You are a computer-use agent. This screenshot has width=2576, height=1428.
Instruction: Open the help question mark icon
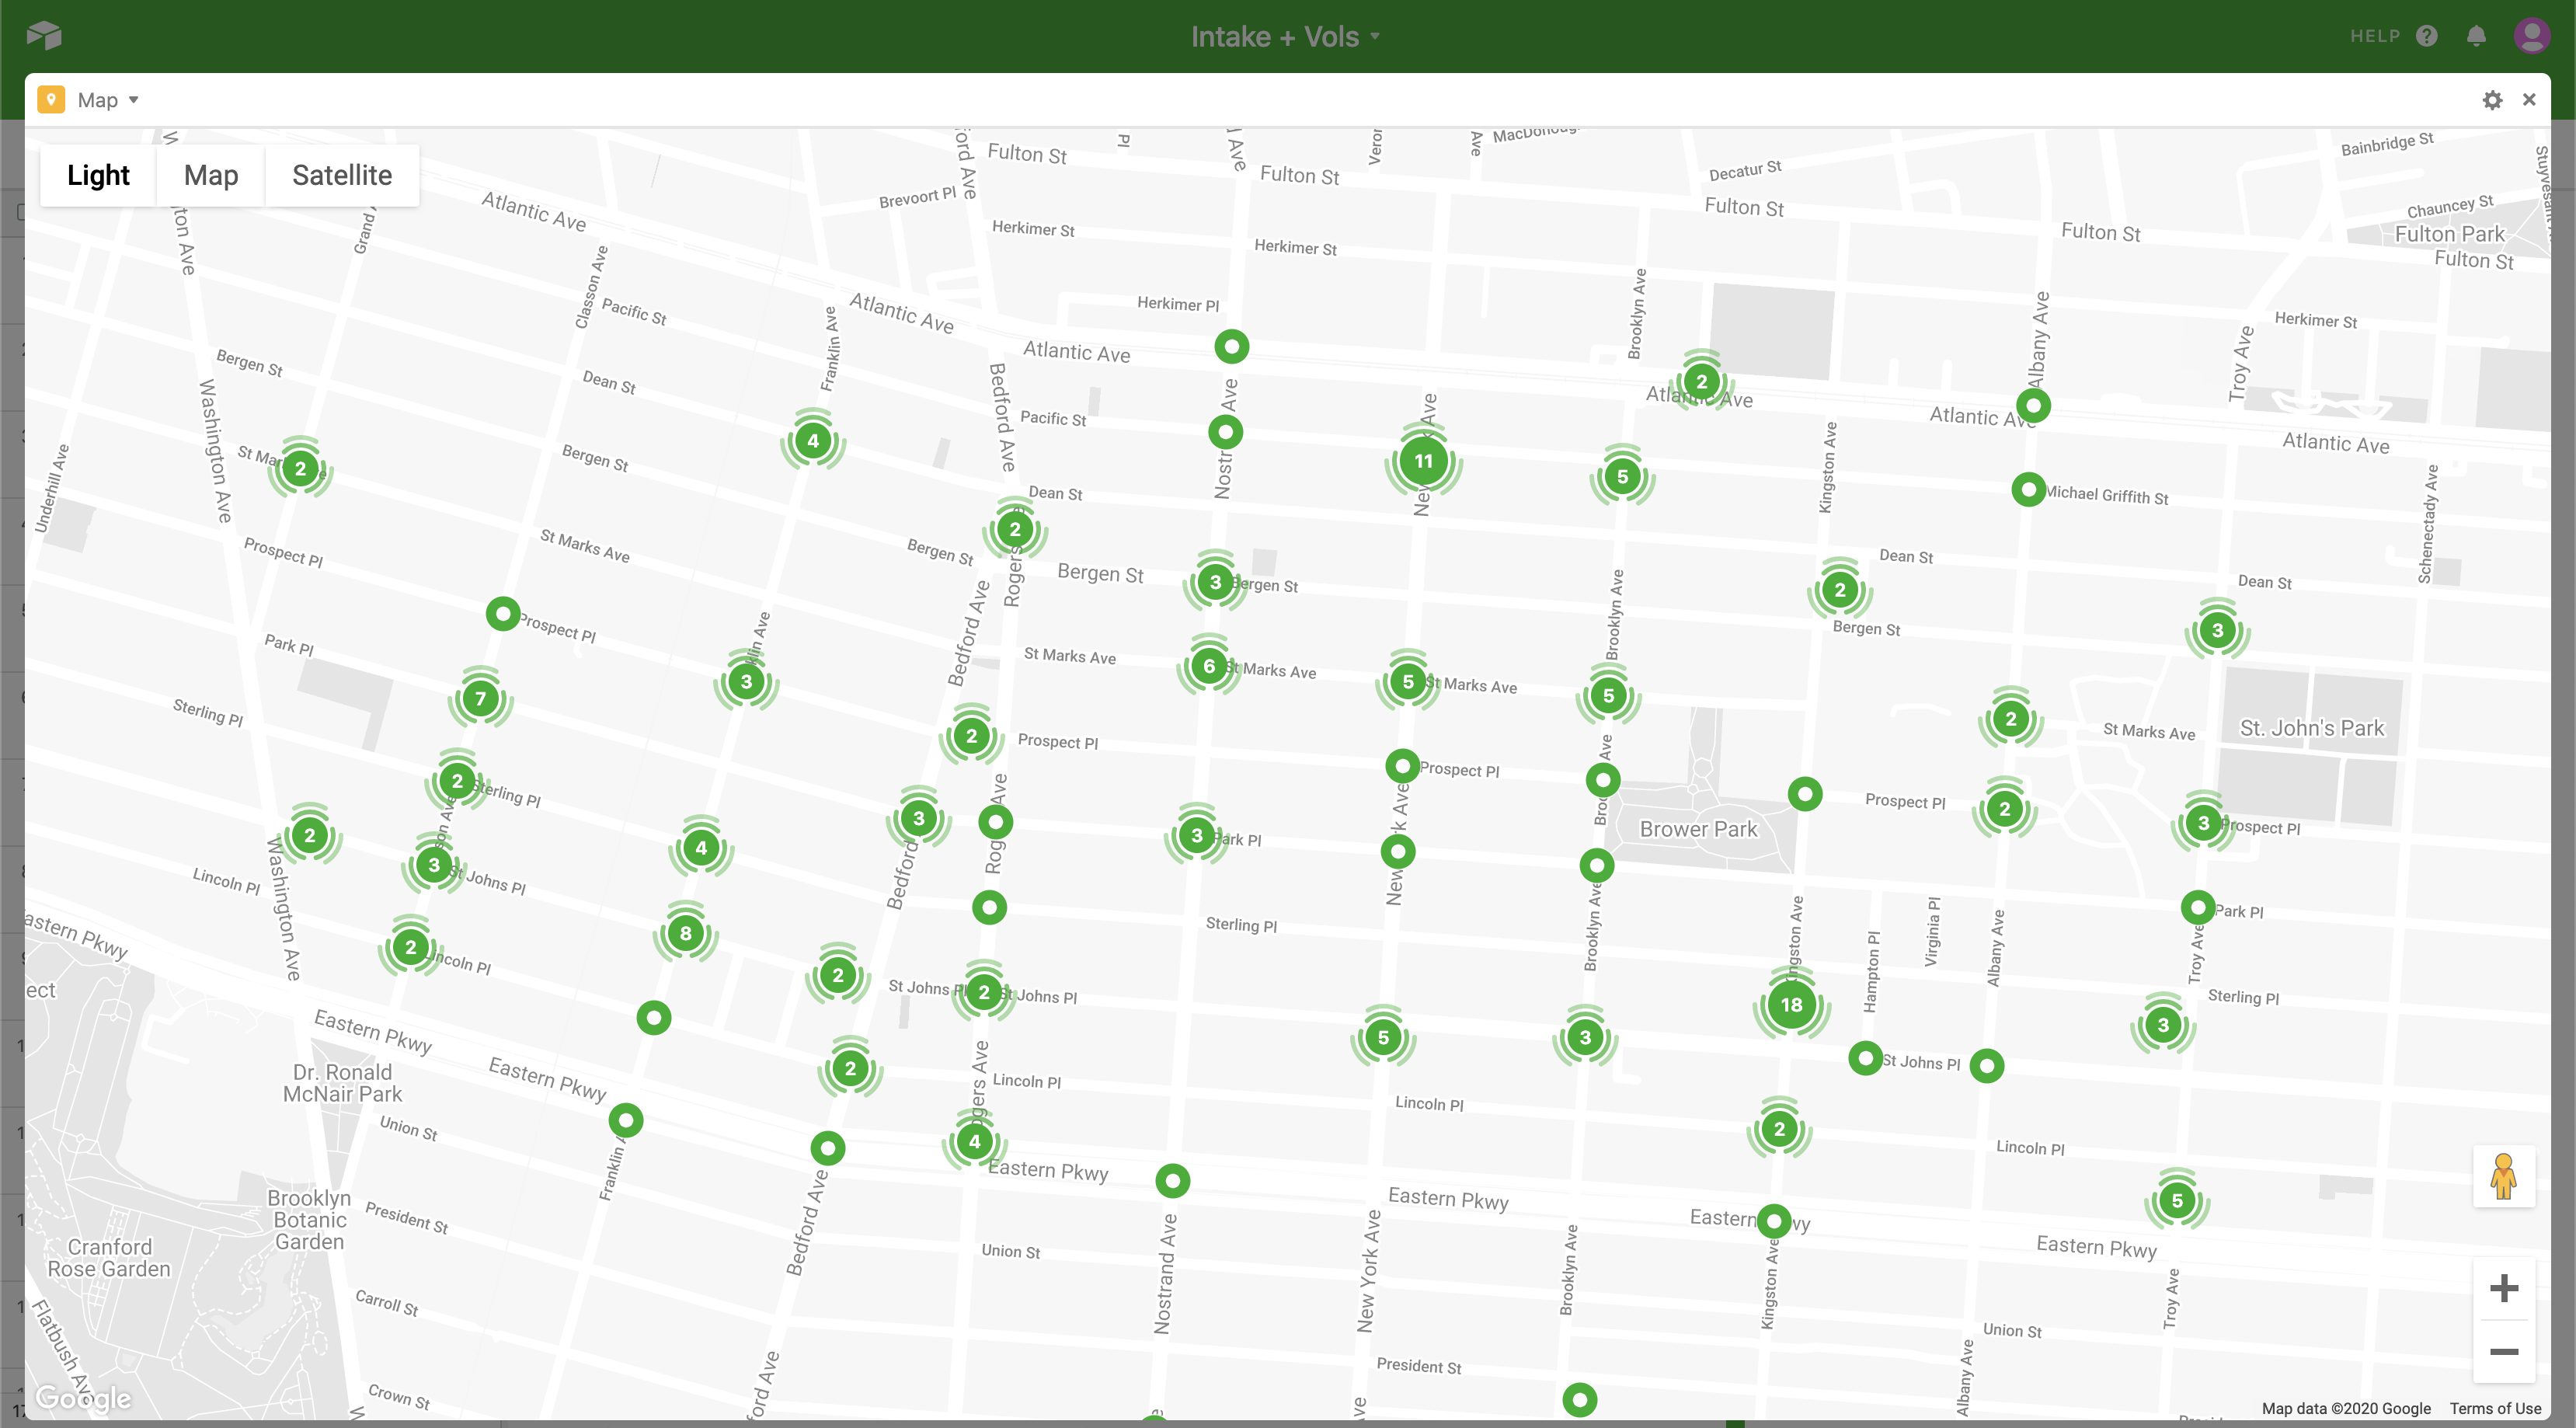coord(2426,36)
